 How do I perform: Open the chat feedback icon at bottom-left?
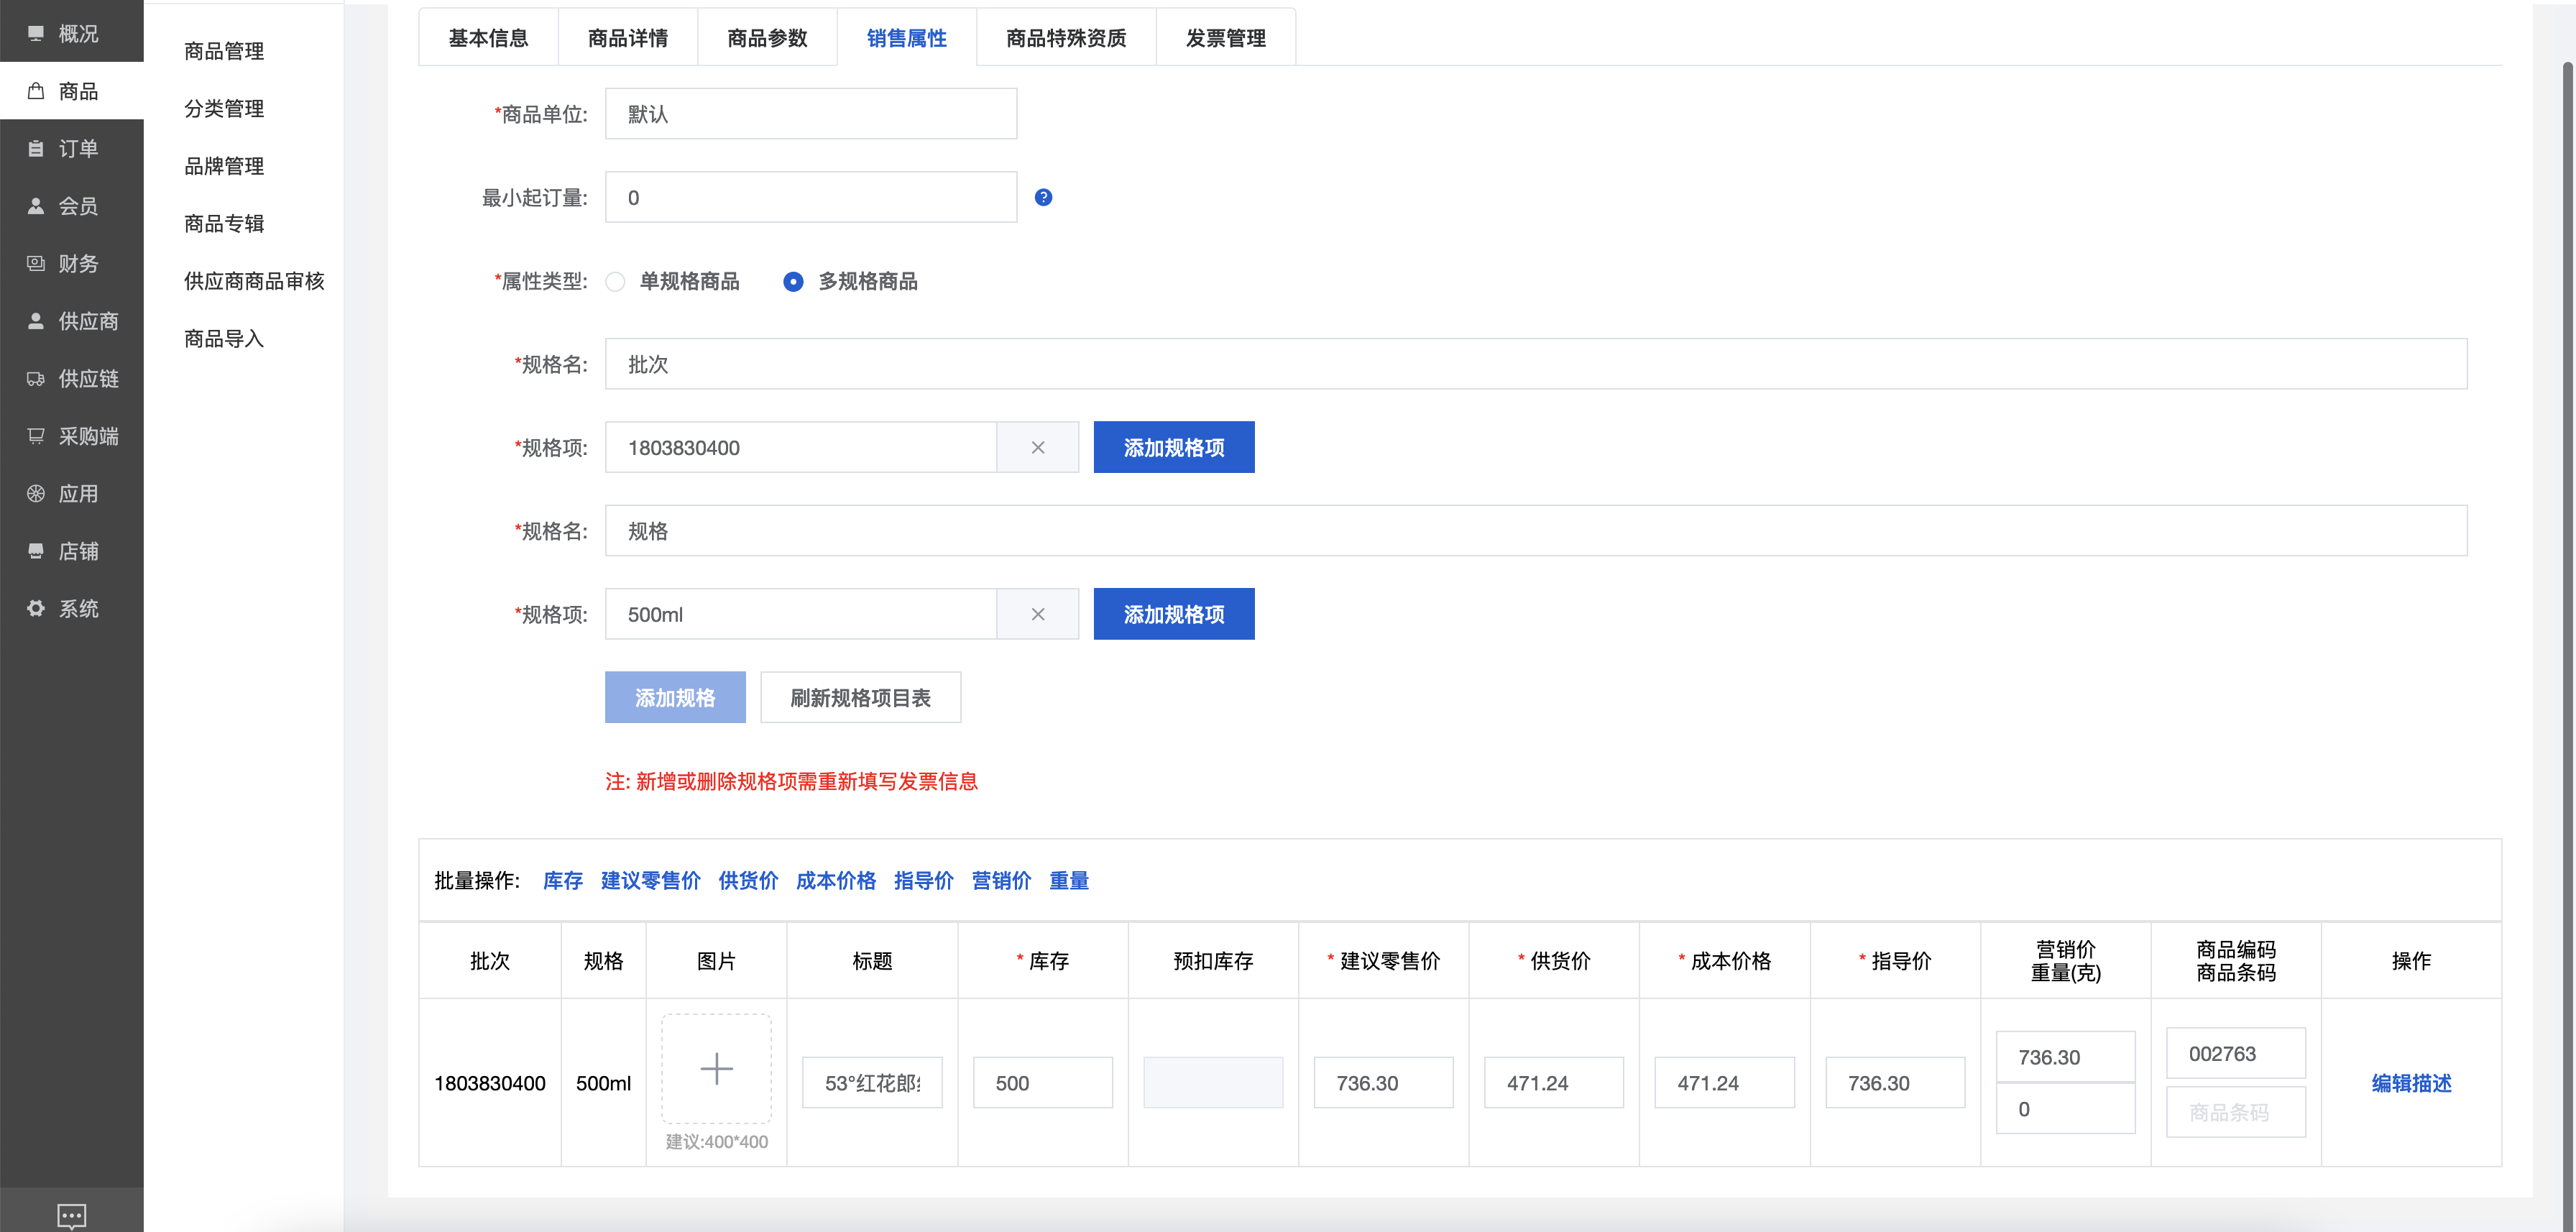(71, 1215)
